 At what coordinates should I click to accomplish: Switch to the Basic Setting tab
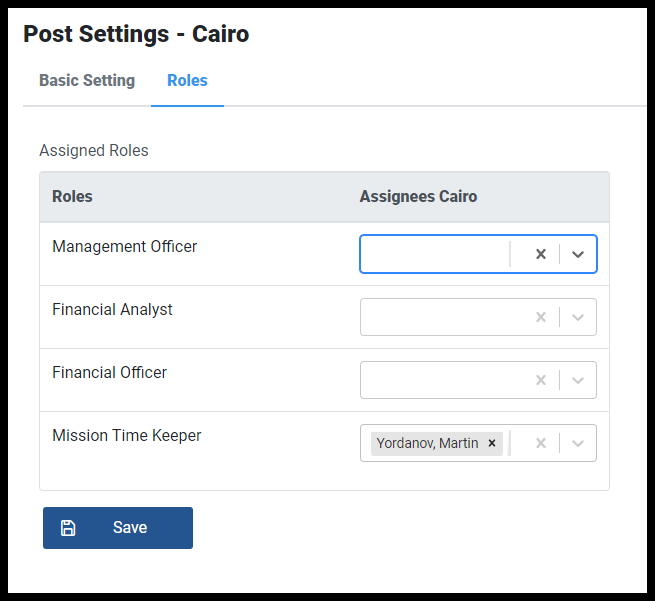click(x=87, y=81)
